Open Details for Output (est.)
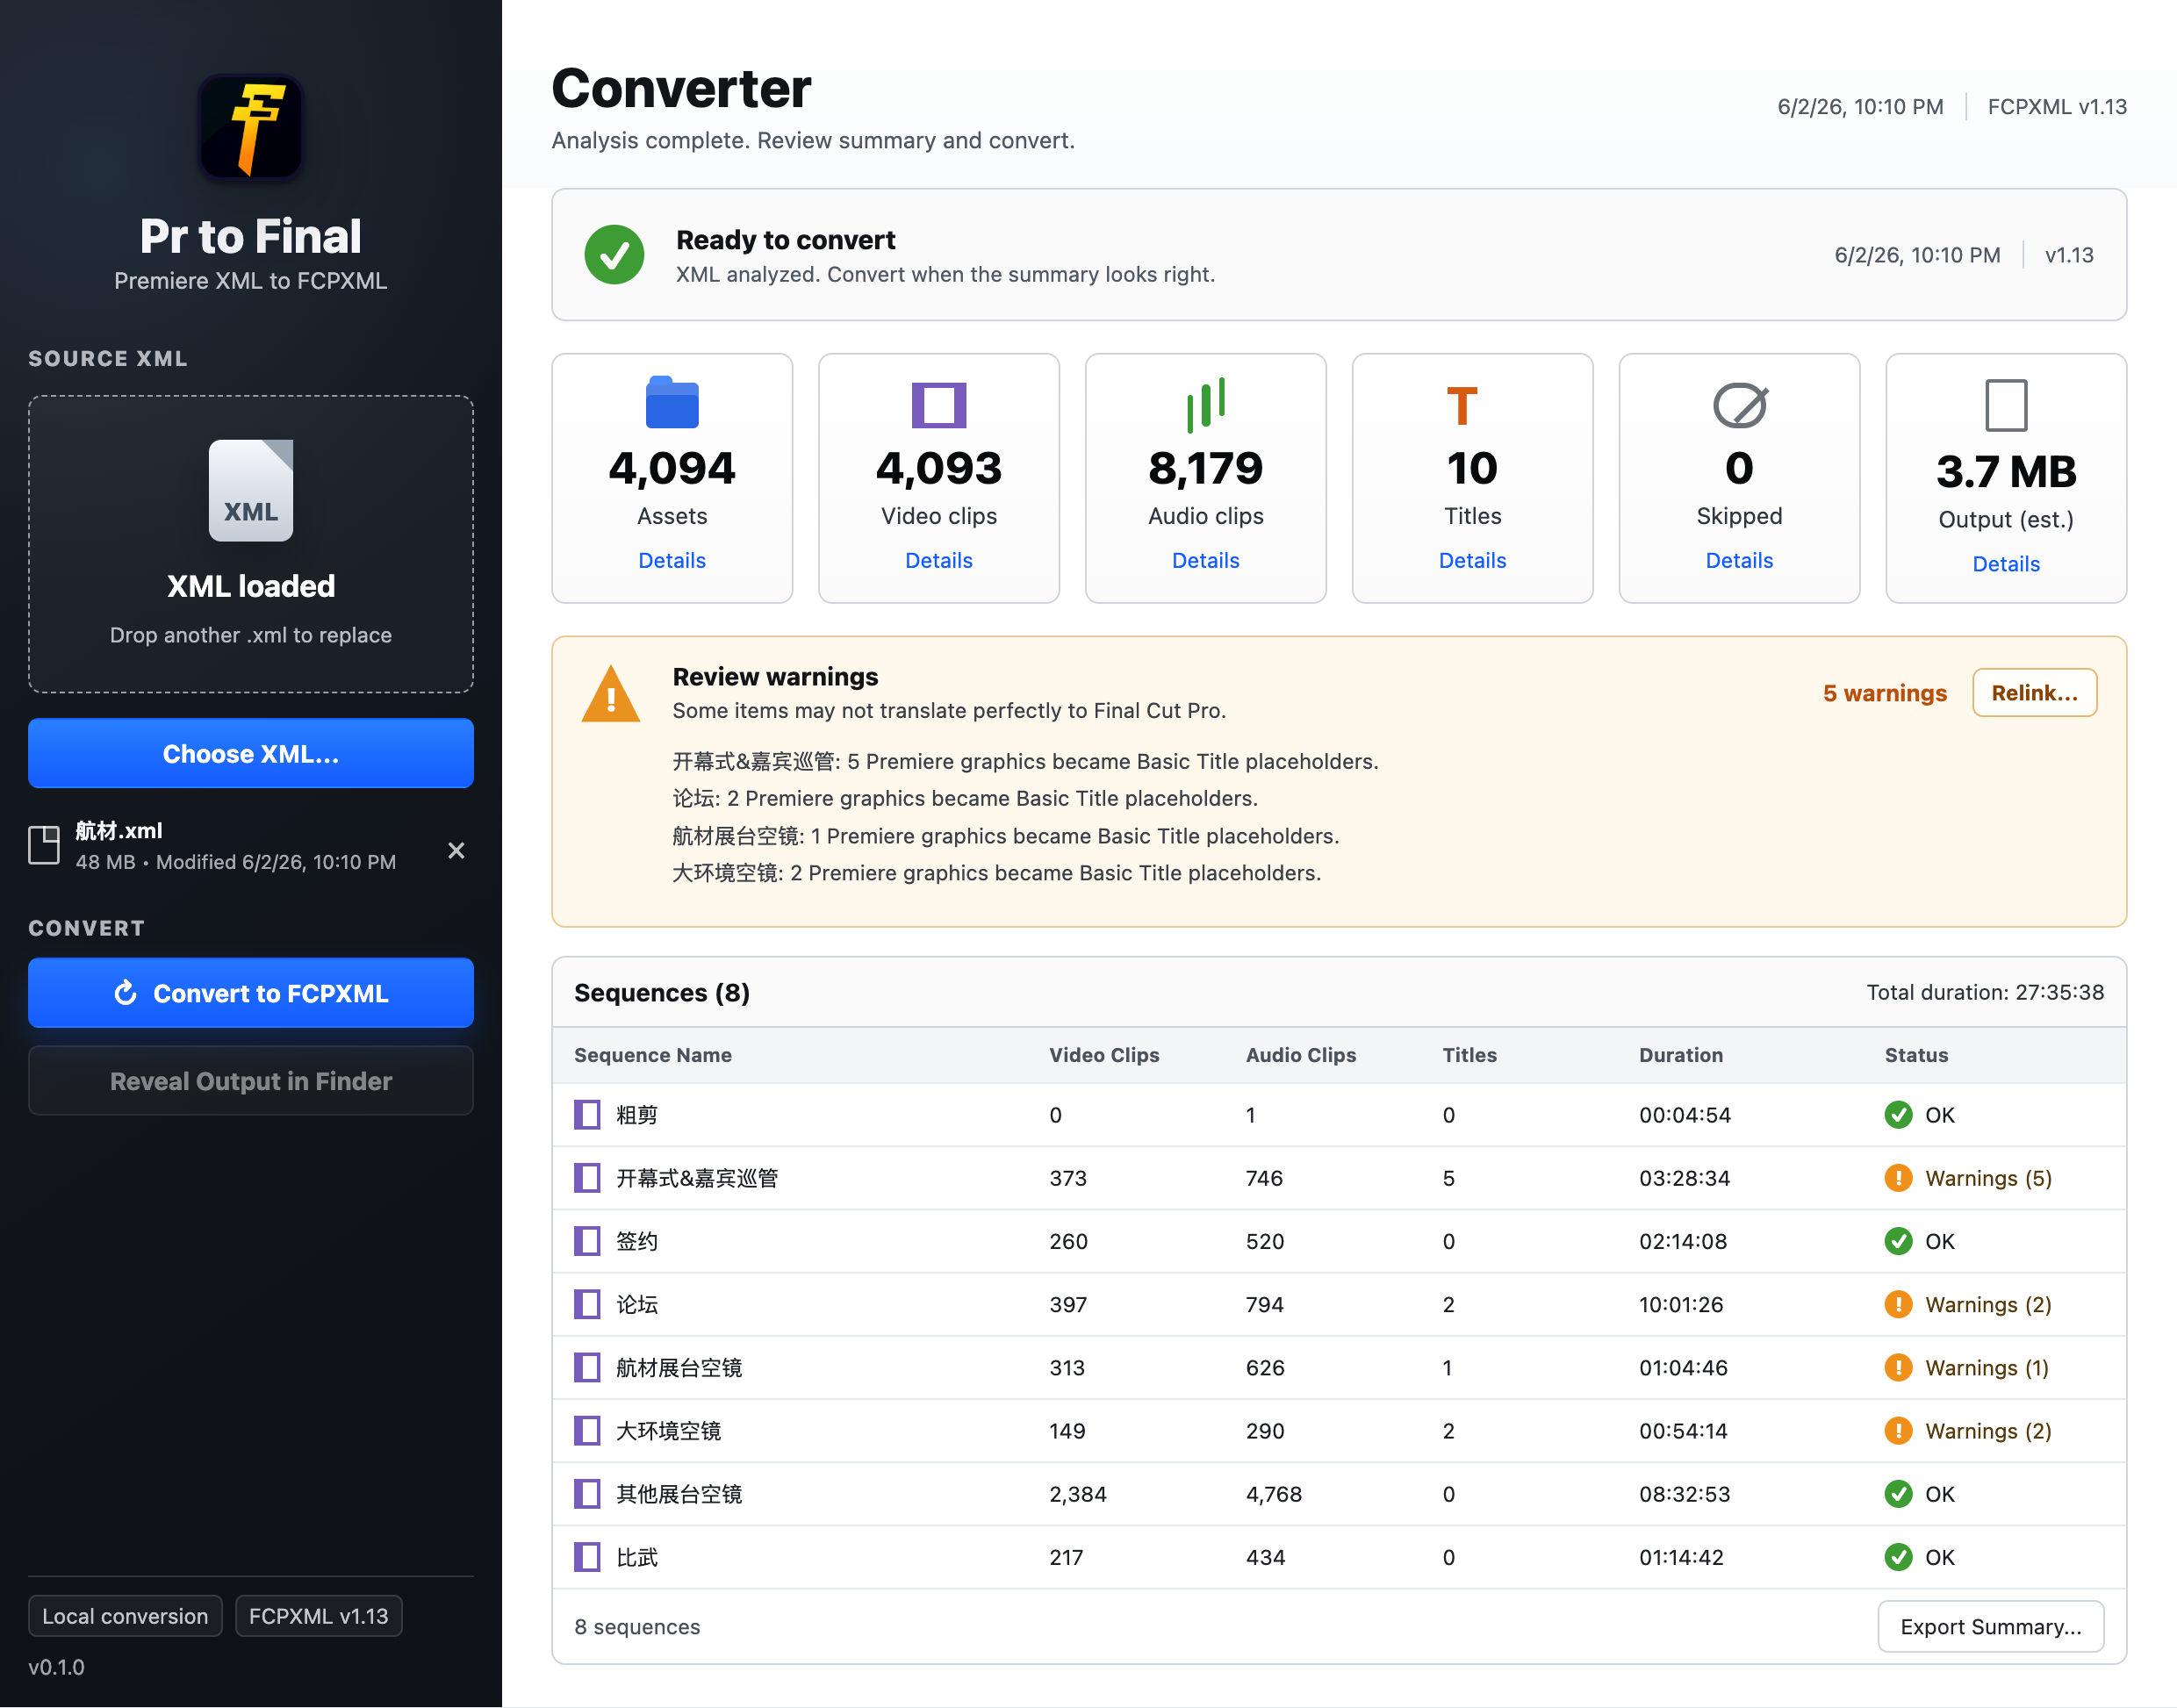Screen dimensions: 2177x1708 [x=2006, y=563]
